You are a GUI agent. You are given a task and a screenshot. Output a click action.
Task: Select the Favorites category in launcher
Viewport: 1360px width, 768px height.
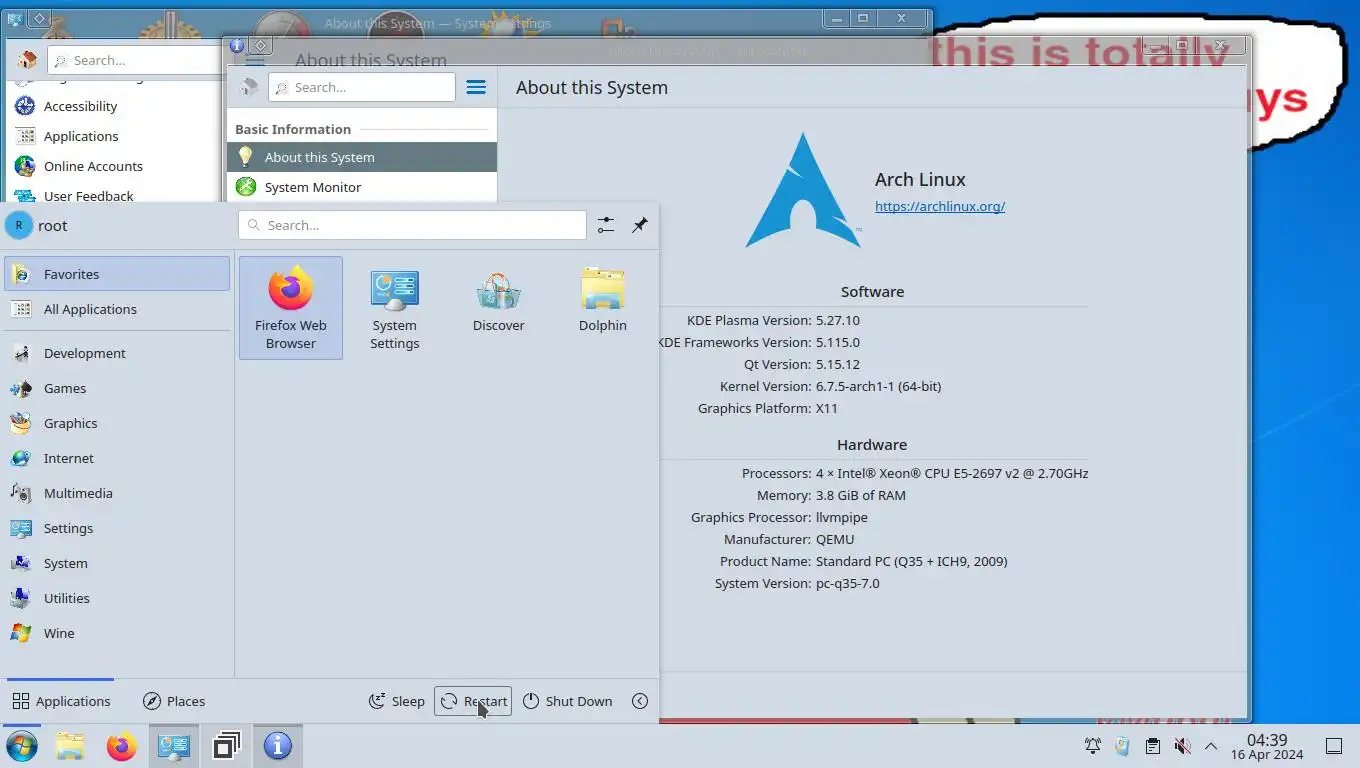coord(117,274)
